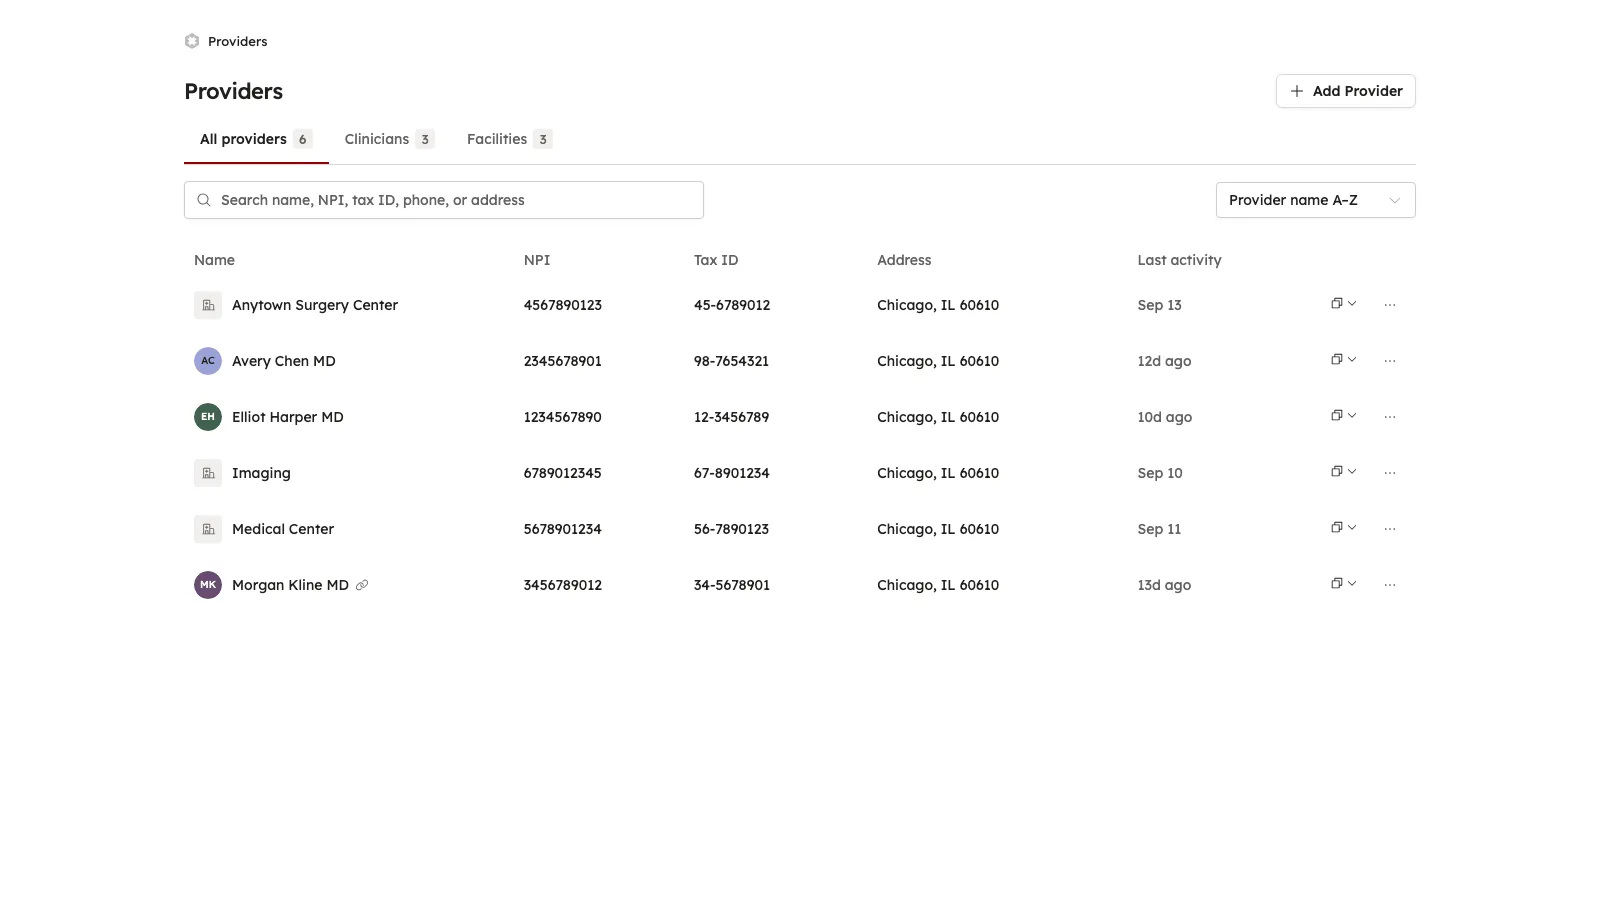
Task: Click the link icon beside Morgan Kline MD
Action: pyautogui.click(x=362, y=585)
